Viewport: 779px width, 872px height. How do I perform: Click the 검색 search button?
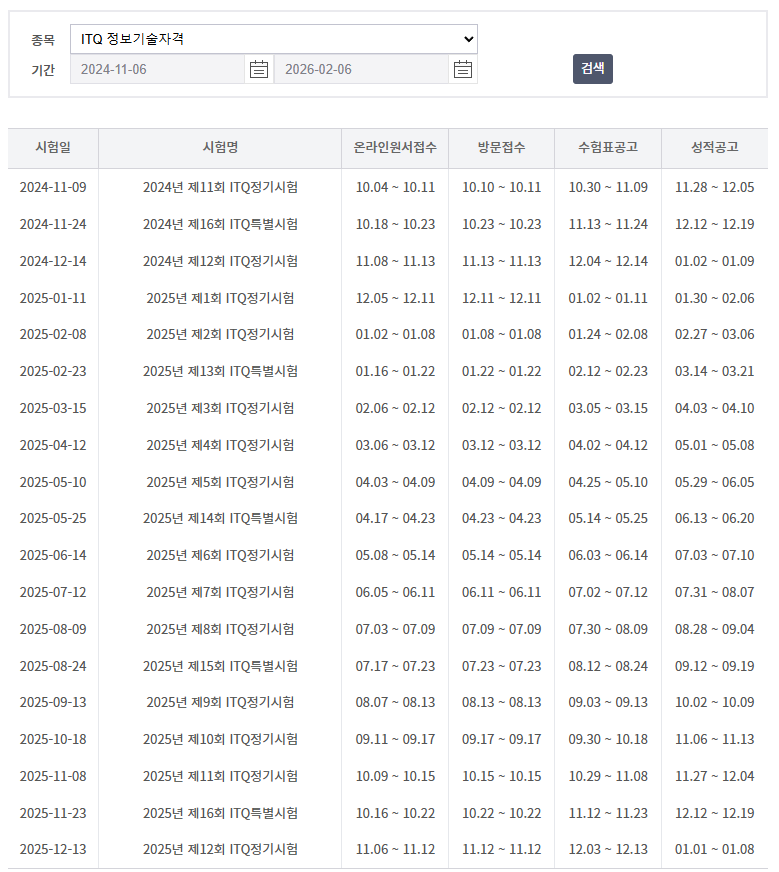pyautogui.click(x=593, y=68)
